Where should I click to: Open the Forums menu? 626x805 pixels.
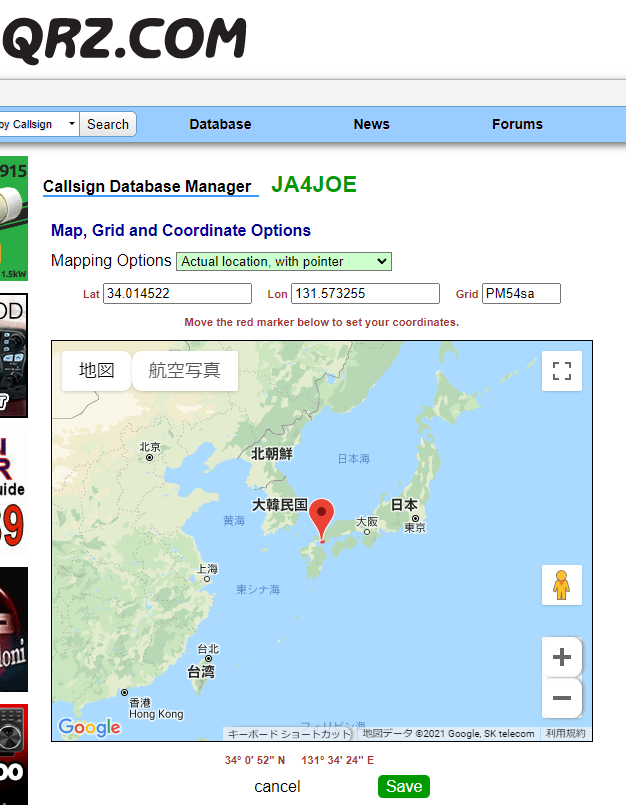[517, 124]
